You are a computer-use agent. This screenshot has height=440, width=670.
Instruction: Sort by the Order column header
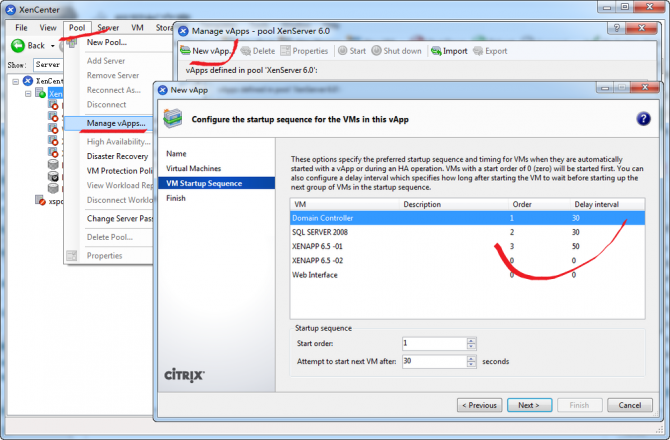pos(539,204)
